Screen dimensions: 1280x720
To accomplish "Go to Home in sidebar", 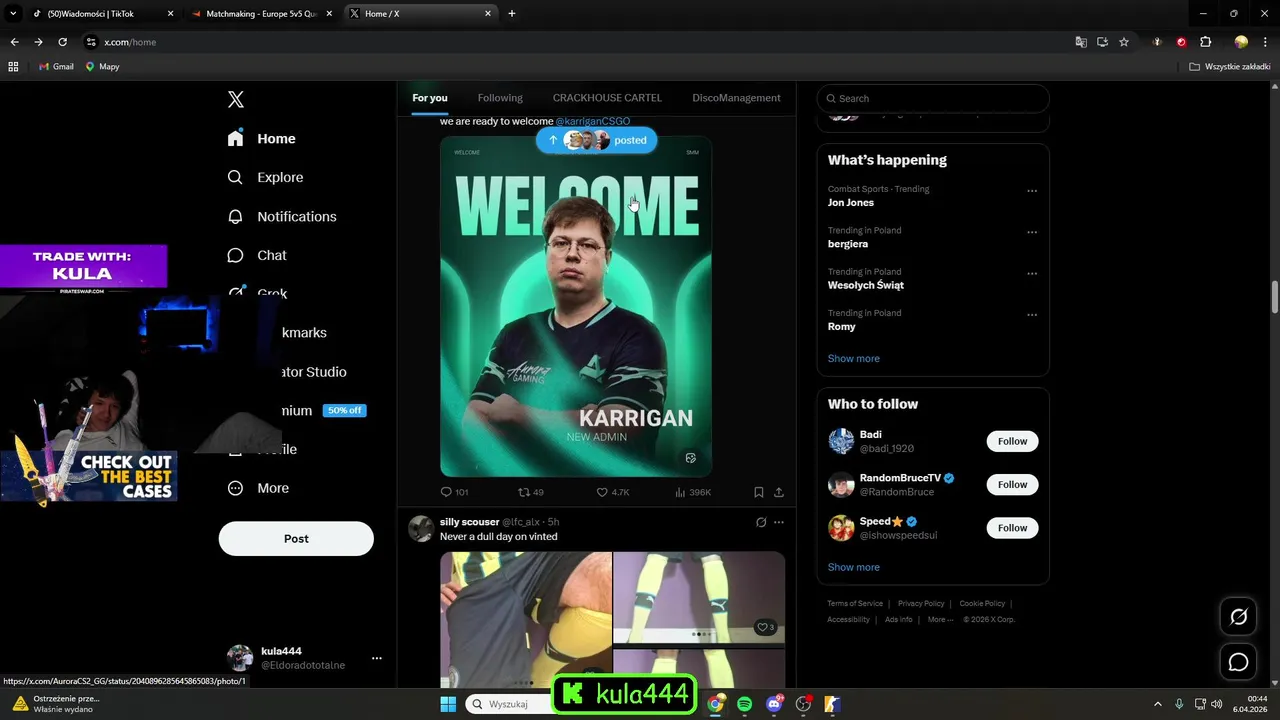I will click(262, 139).
